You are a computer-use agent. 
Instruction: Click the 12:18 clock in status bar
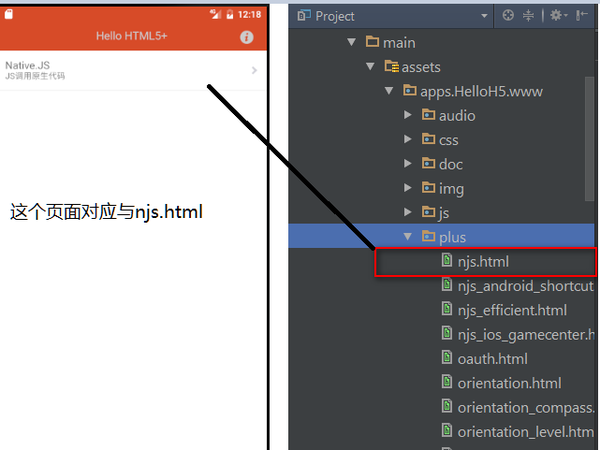click(249, 15)
